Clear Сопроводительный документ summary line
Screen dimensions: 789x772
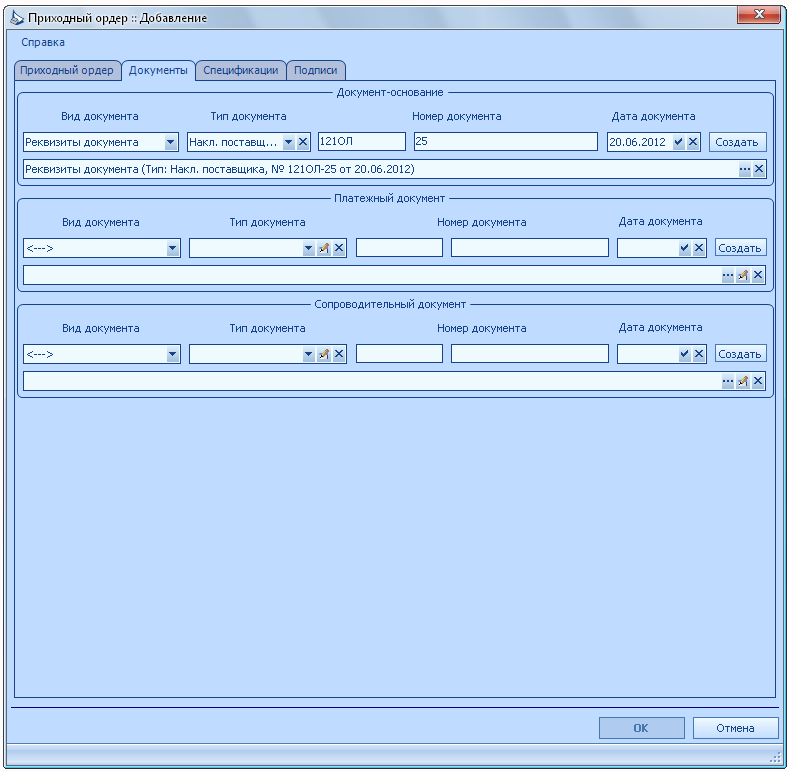point(758,381)
